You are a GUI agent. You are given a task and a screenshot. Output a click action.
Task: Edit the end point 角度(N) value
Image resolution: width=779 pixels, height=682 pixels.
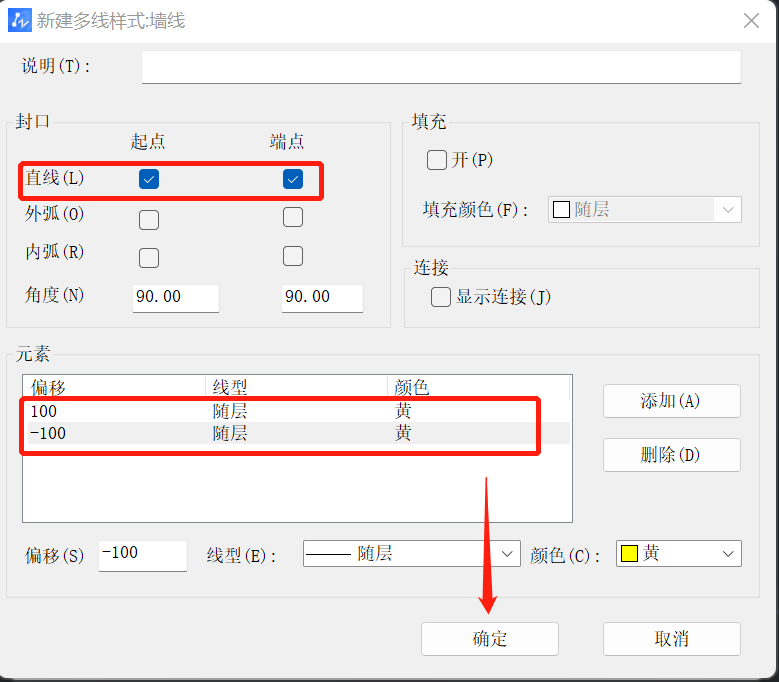pyautogui.click(x=322, y=298)
